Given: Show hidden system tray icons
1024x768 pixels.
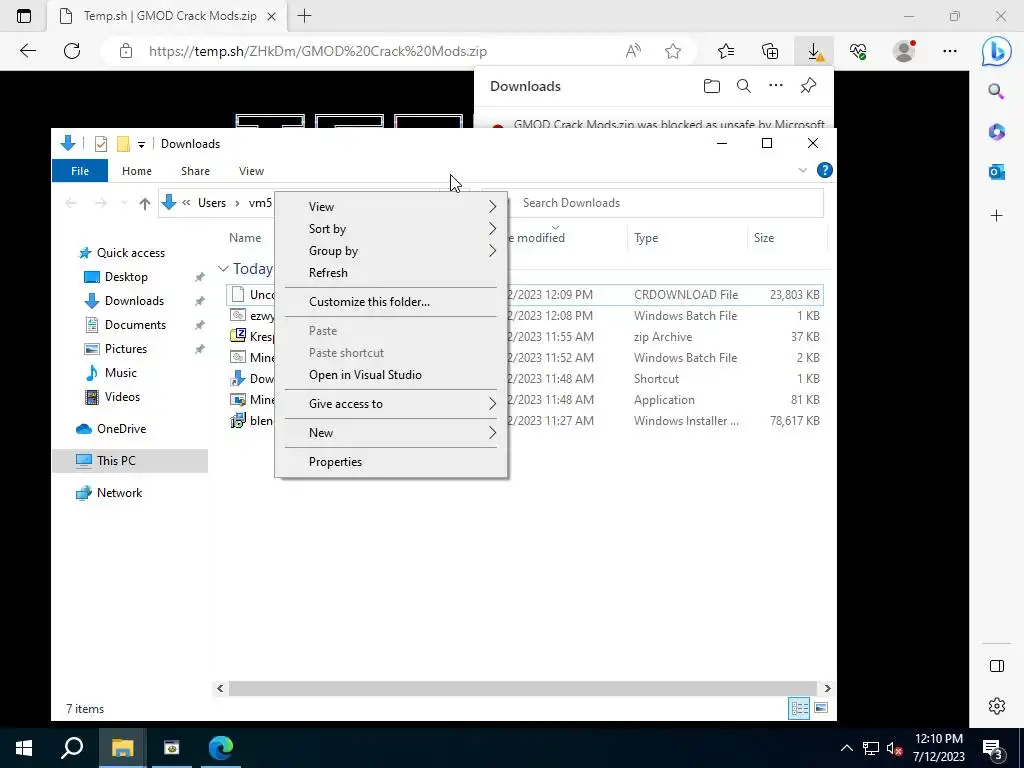Looking at the screenshot, I should (846, 748).
